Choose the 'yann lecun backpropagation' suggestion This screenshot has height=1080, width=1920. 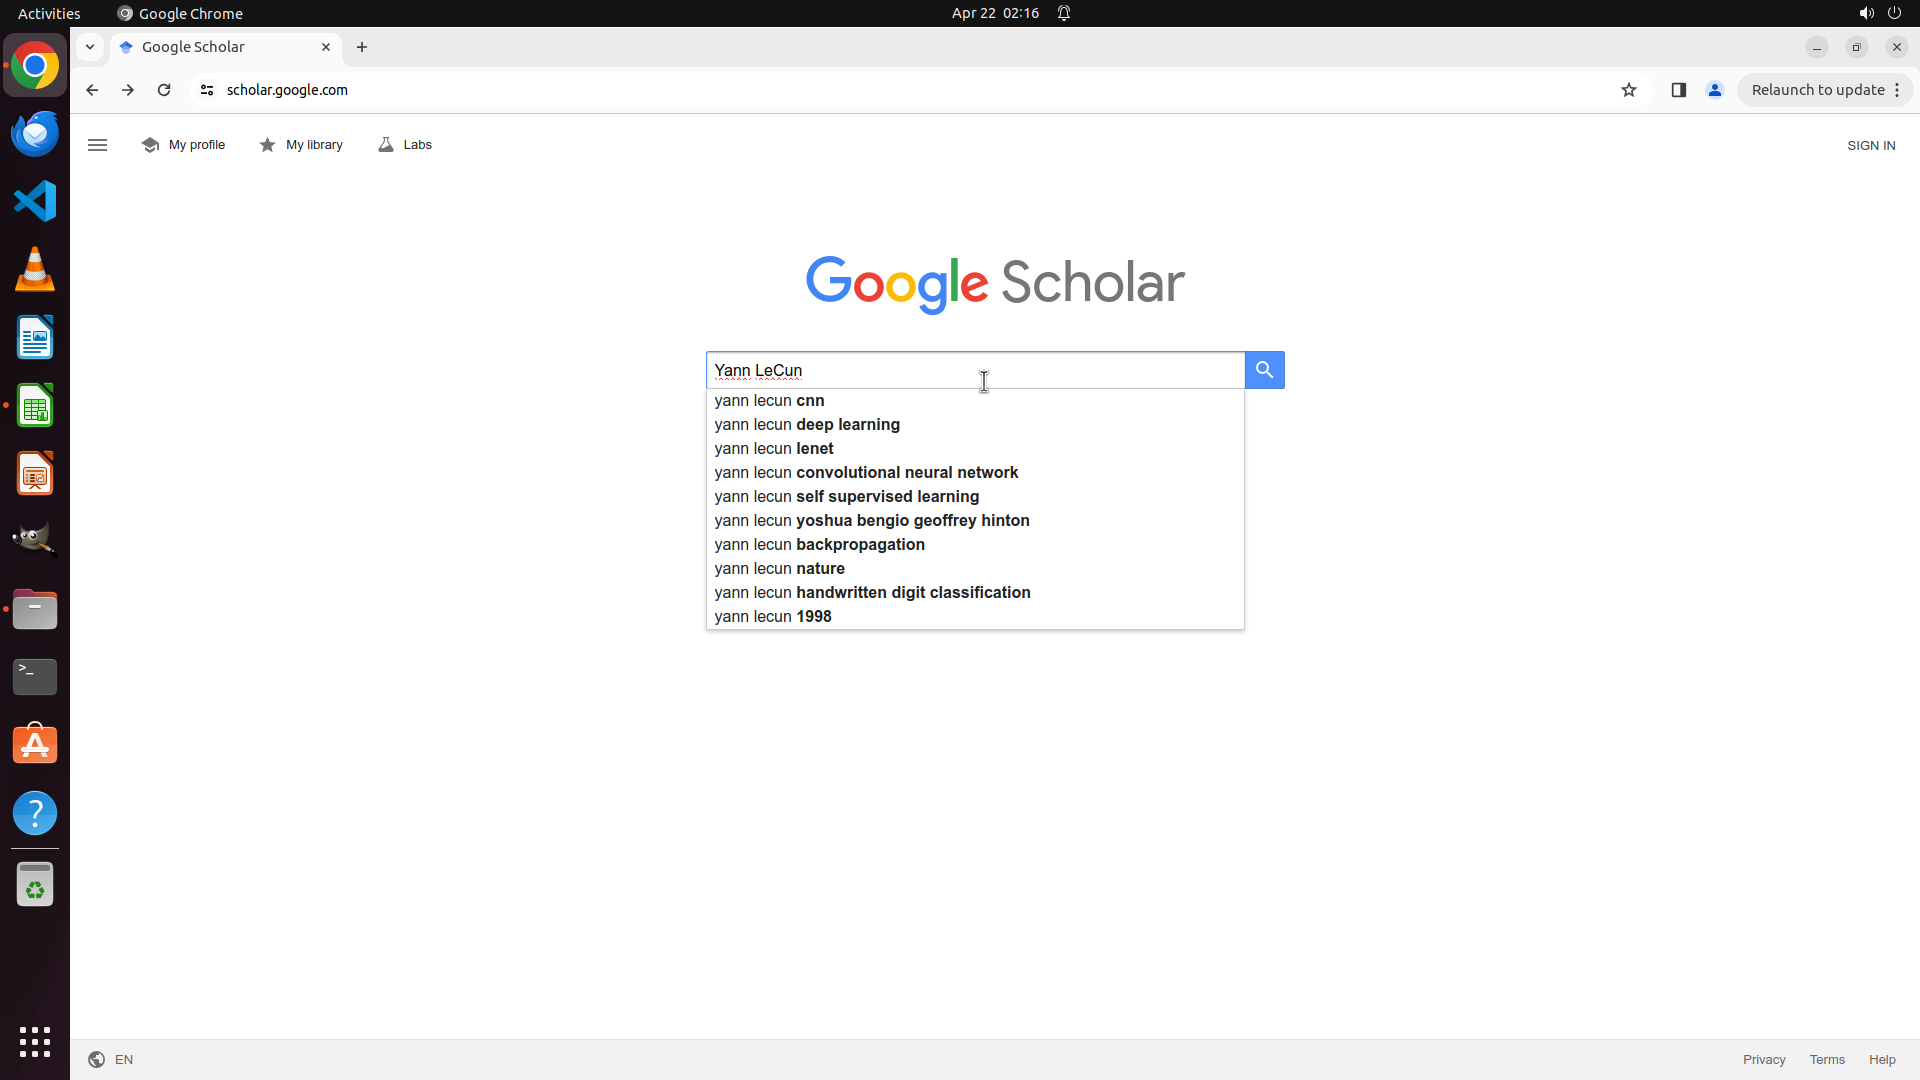819,545
